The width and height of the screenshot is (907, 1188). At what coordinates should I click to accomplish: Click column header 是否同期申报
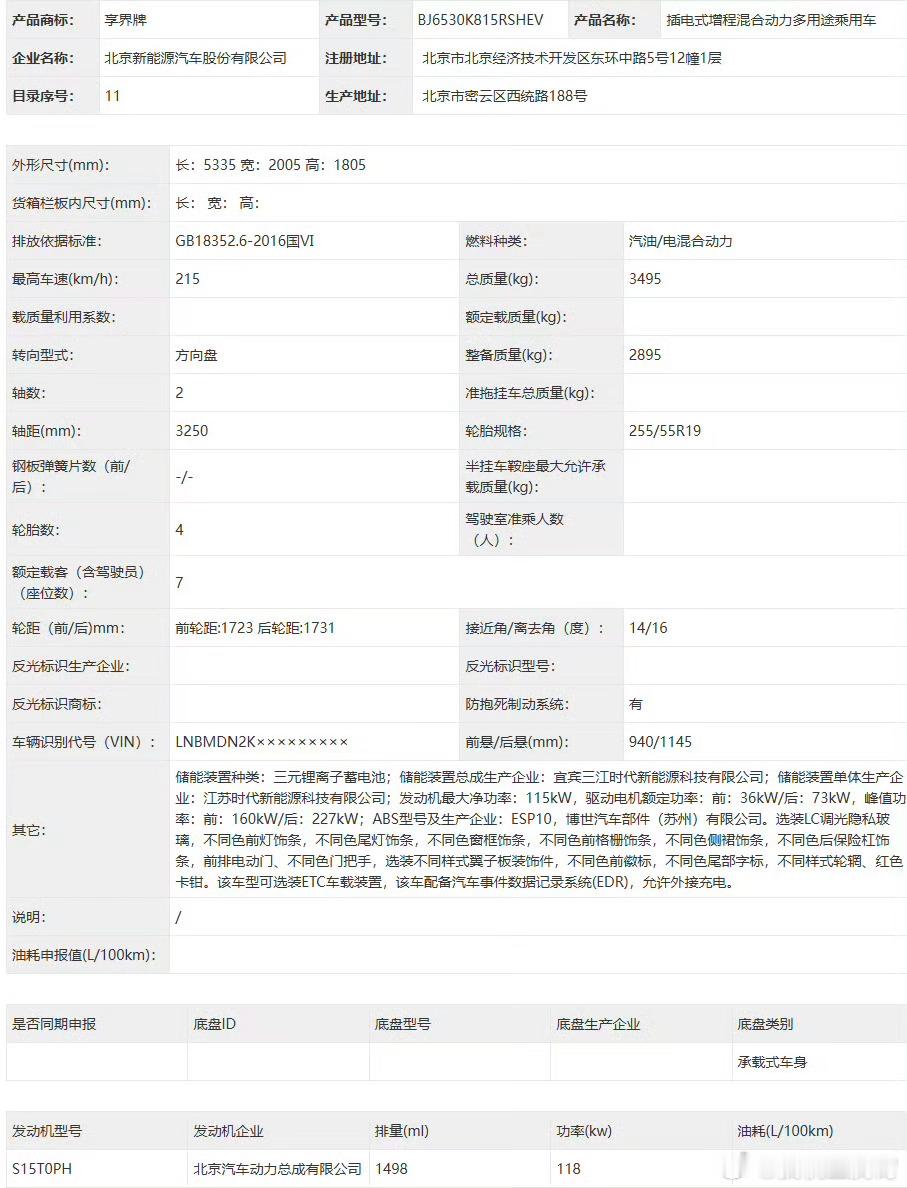click(x=54, y=1024)
